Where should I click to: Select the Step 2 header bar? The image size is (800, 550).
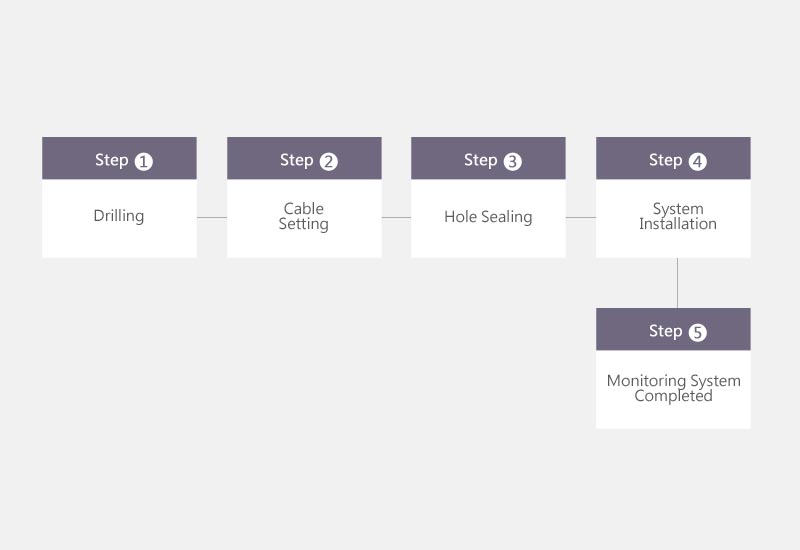tap(304, 158)
